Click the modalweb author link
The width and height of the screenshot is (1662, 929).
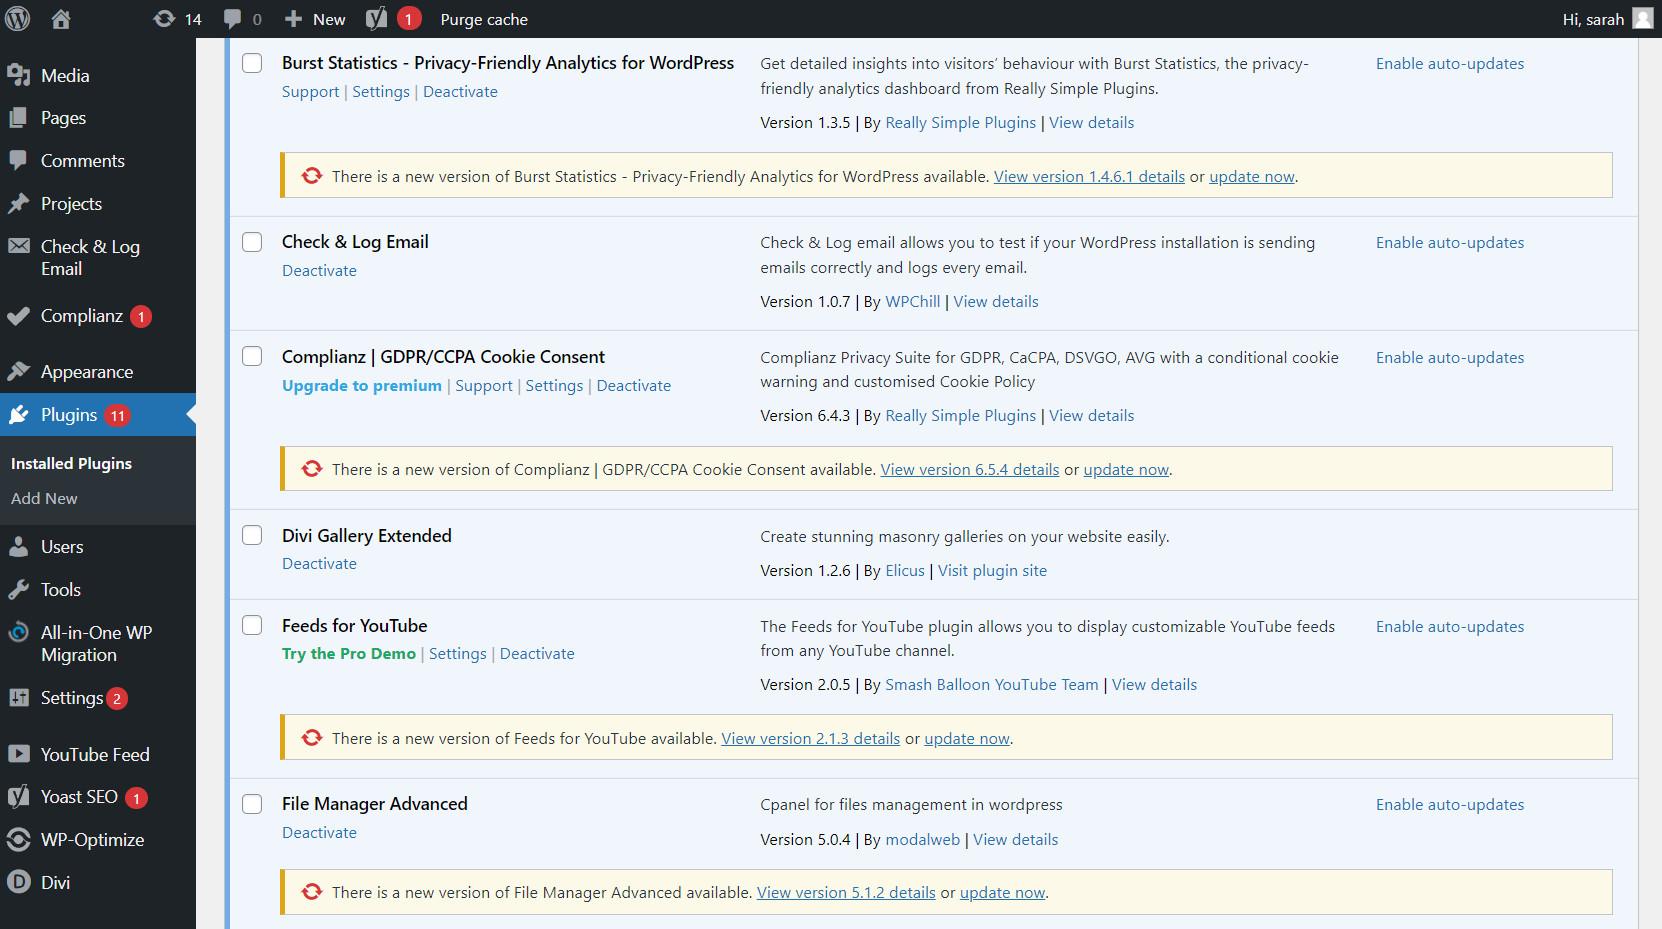click(922, 839)
